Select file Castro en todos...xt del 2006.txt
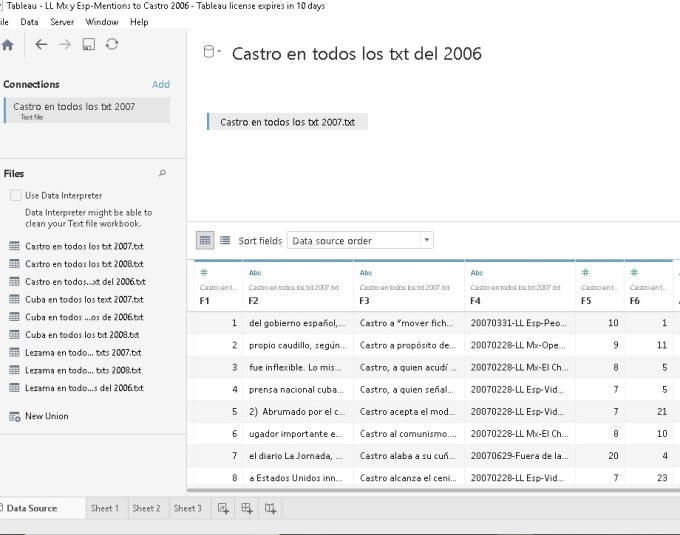 coord(85,281)
